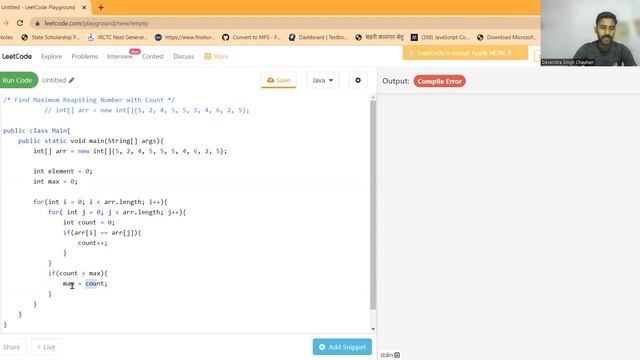This screenshot has height=360, width=640.
Task: Start a Live session
Action: (46, 347)
